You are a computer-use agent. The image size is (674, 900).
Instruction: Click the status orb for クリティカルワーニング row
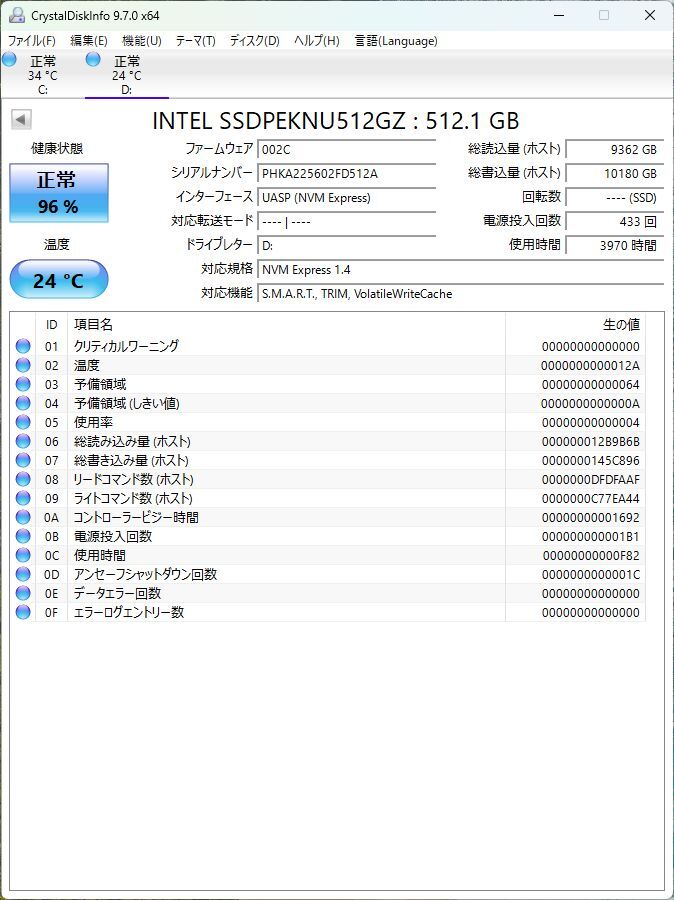click(x=23, y=346)
